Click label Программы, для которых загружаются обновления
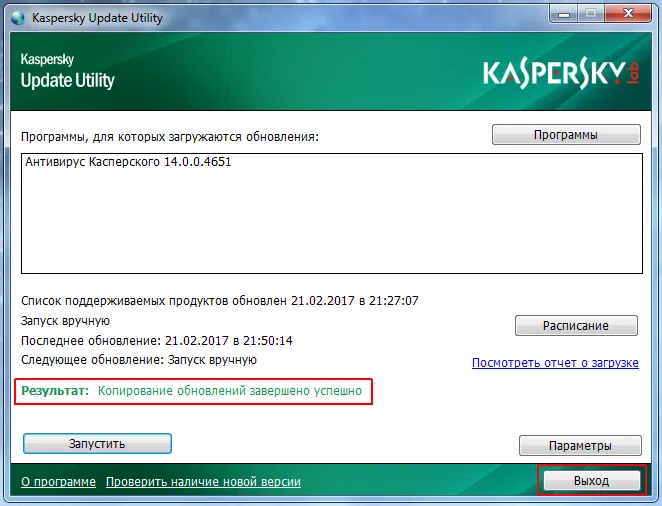The height and width of the screenshot is (506, 662). point(170,137)
